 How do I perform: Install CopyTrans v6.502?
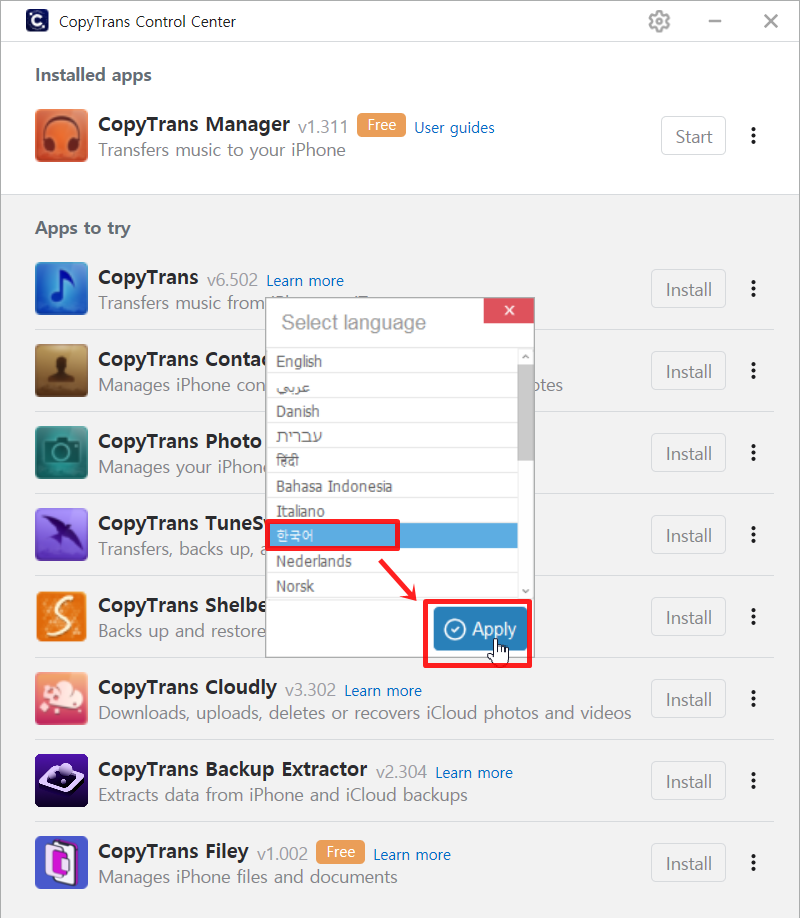688,289
